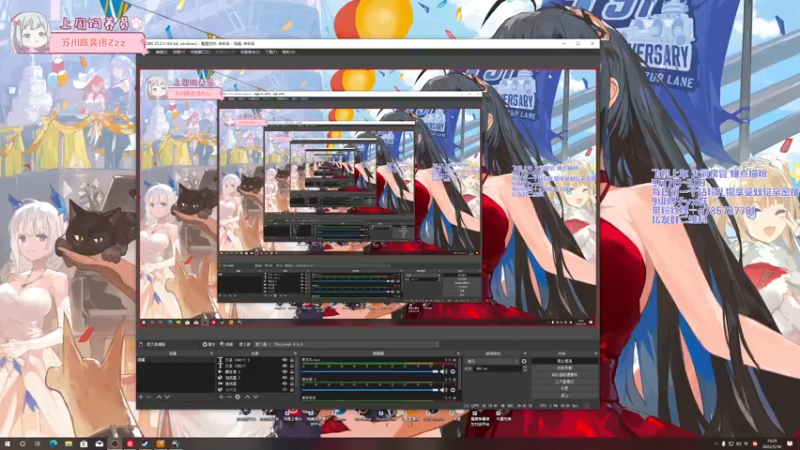The width and height of the screenshot is (800, 450).
Task: Click 开始录制 start recording button
Action: pyautogui.click(x=564, y=368)
